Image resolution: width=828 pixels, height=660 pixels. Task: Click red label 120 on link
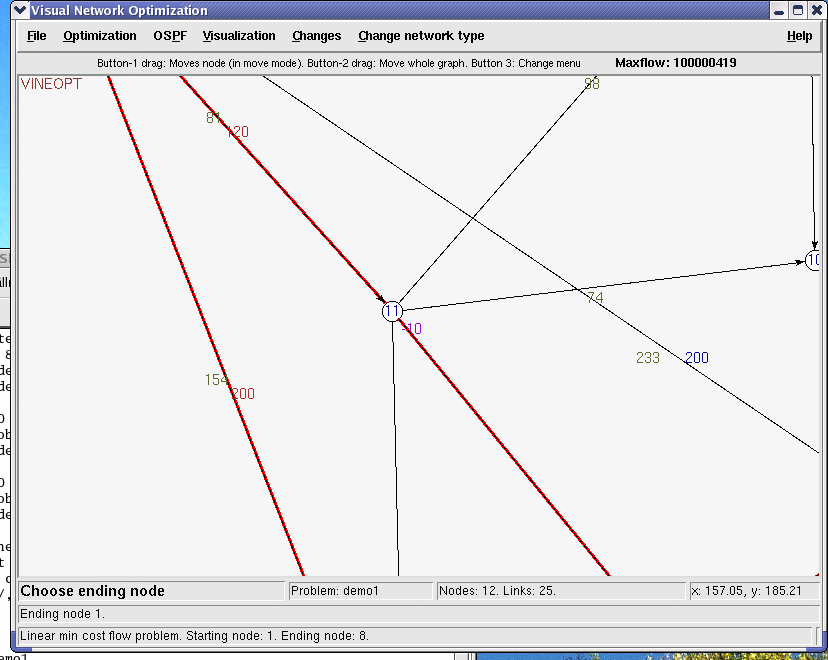tap(238, 131)
